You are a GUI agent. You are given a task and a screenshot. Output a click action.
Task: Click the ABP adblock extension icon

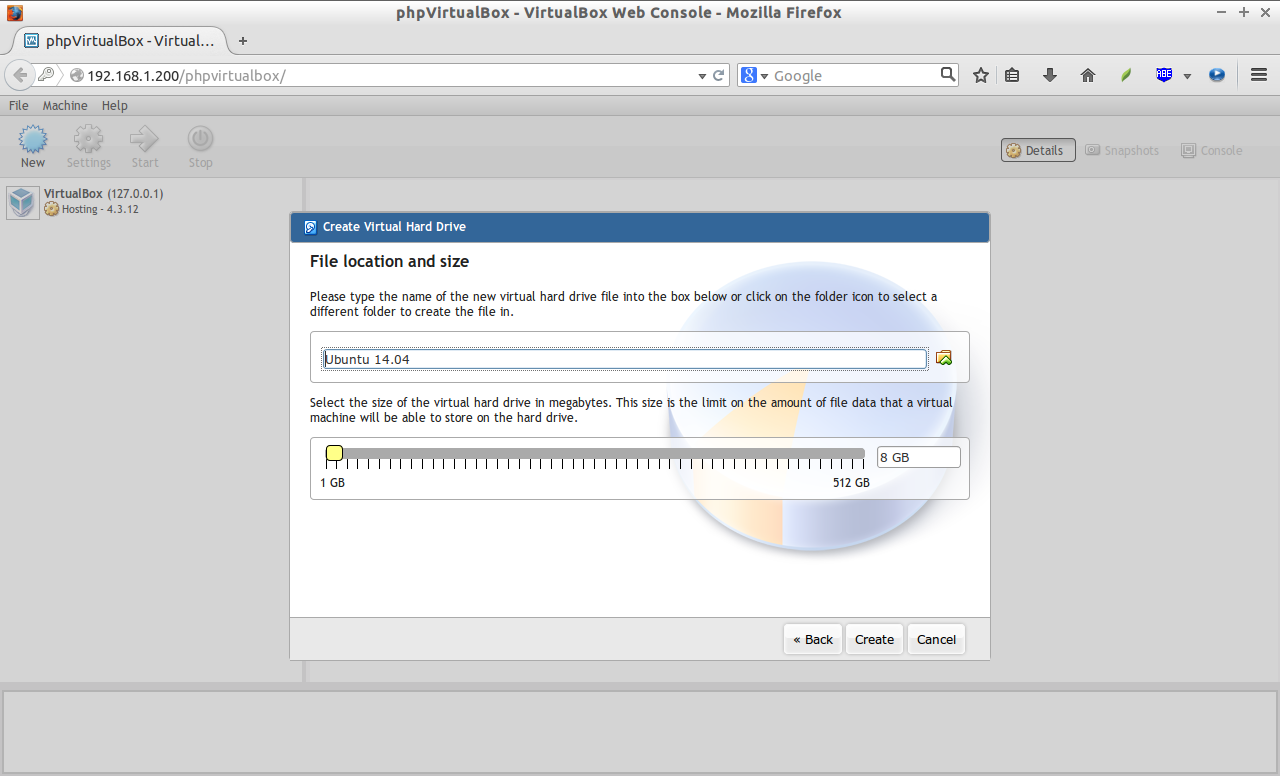(1164, 75)
